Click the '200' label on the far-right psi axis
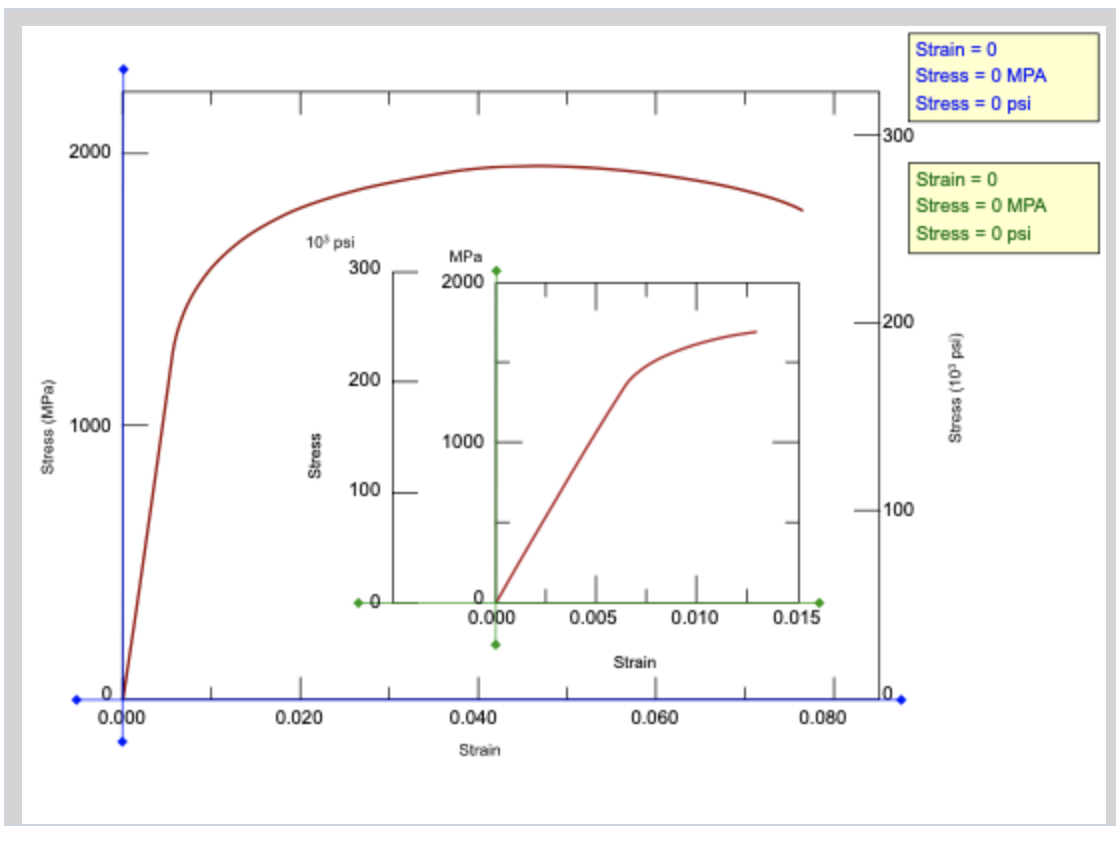 click(898, 322)
